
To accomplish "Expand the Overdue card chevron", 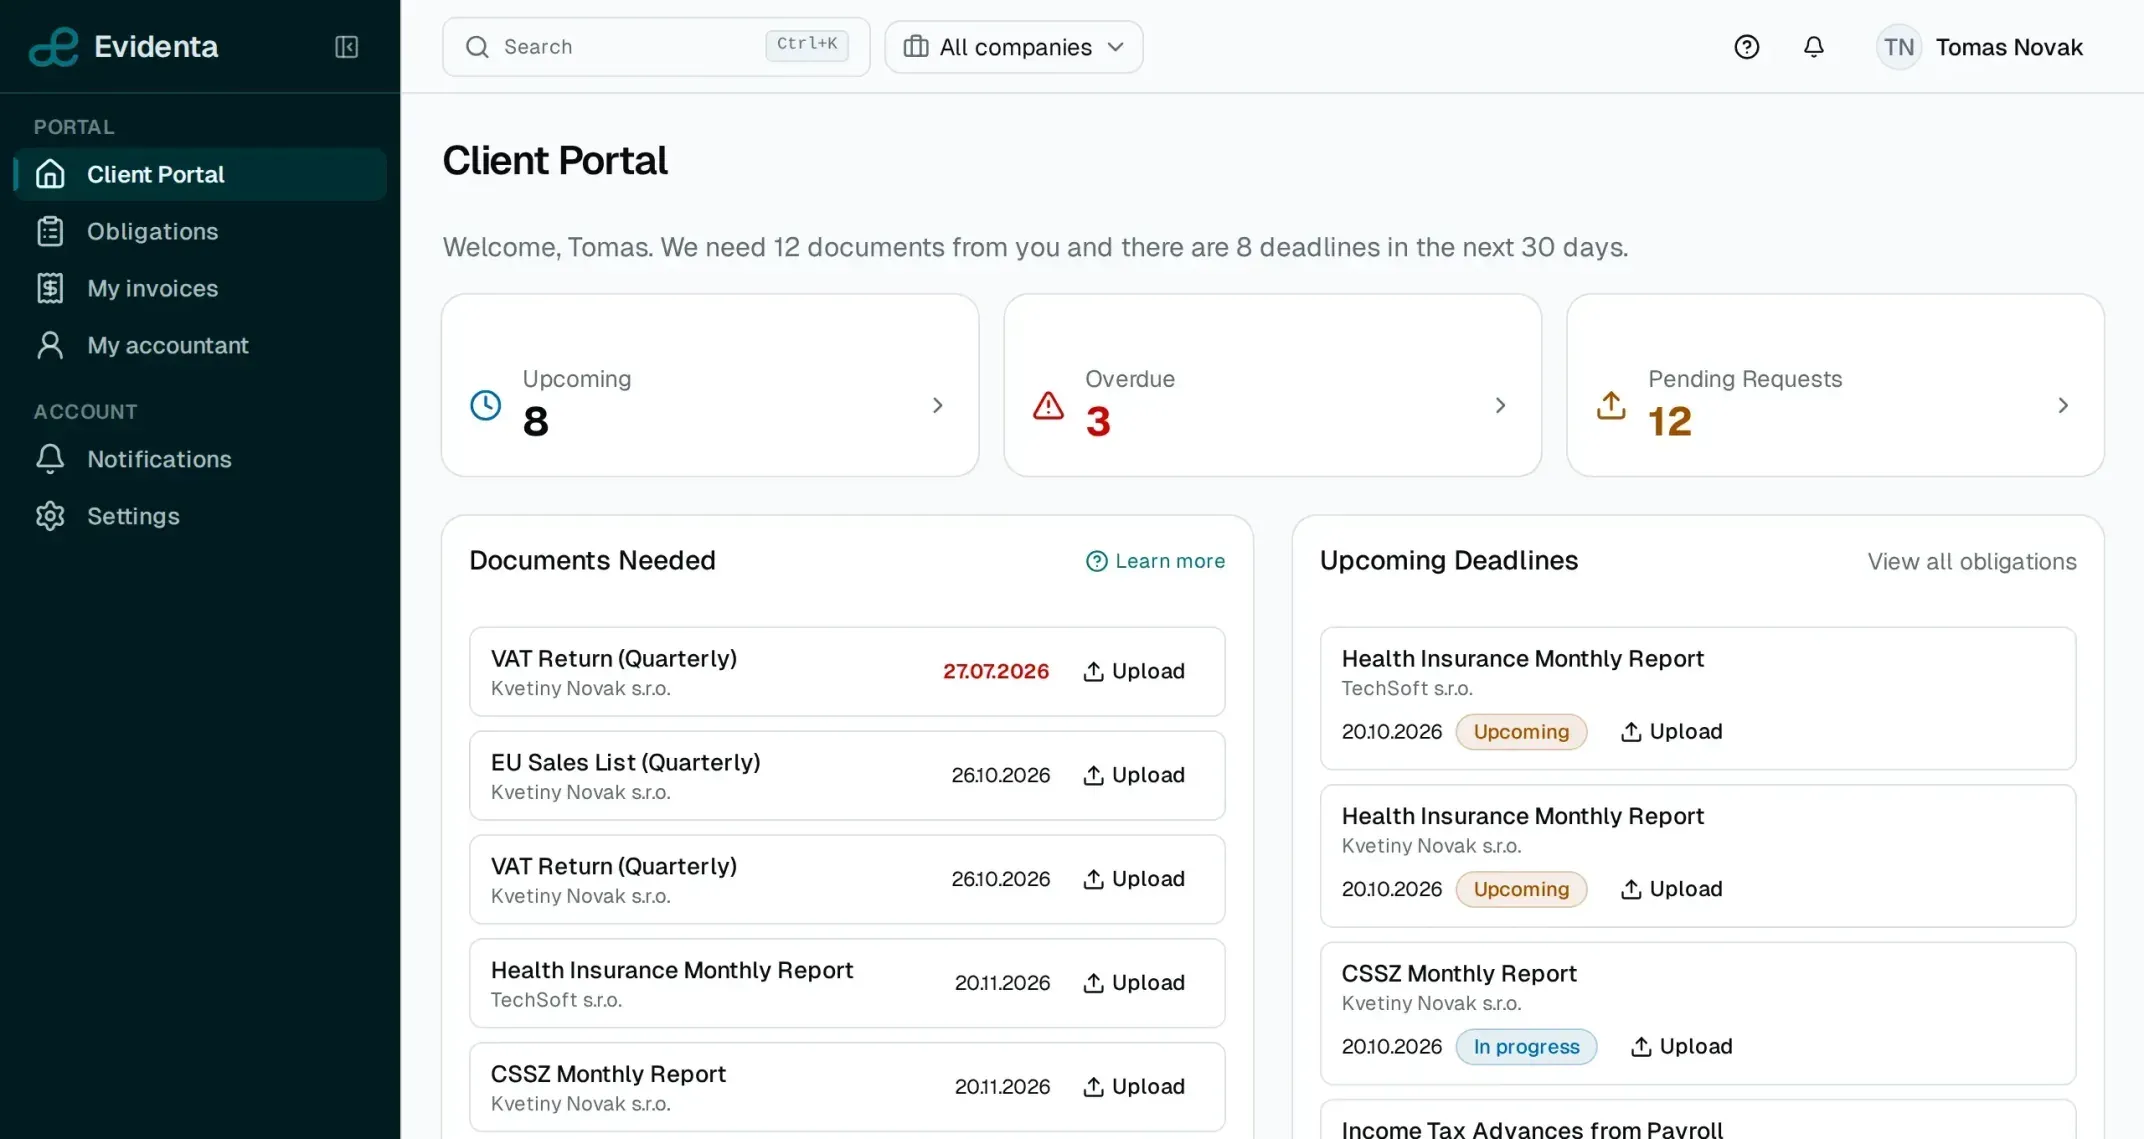I will click(x=1500, y=405).
